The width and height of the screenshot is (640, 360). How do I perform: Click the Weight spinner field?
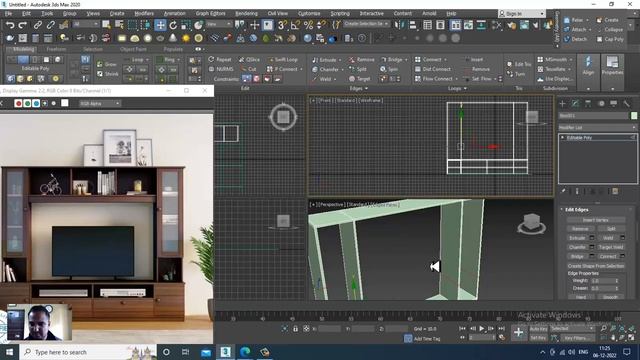(x=604, y=281)
